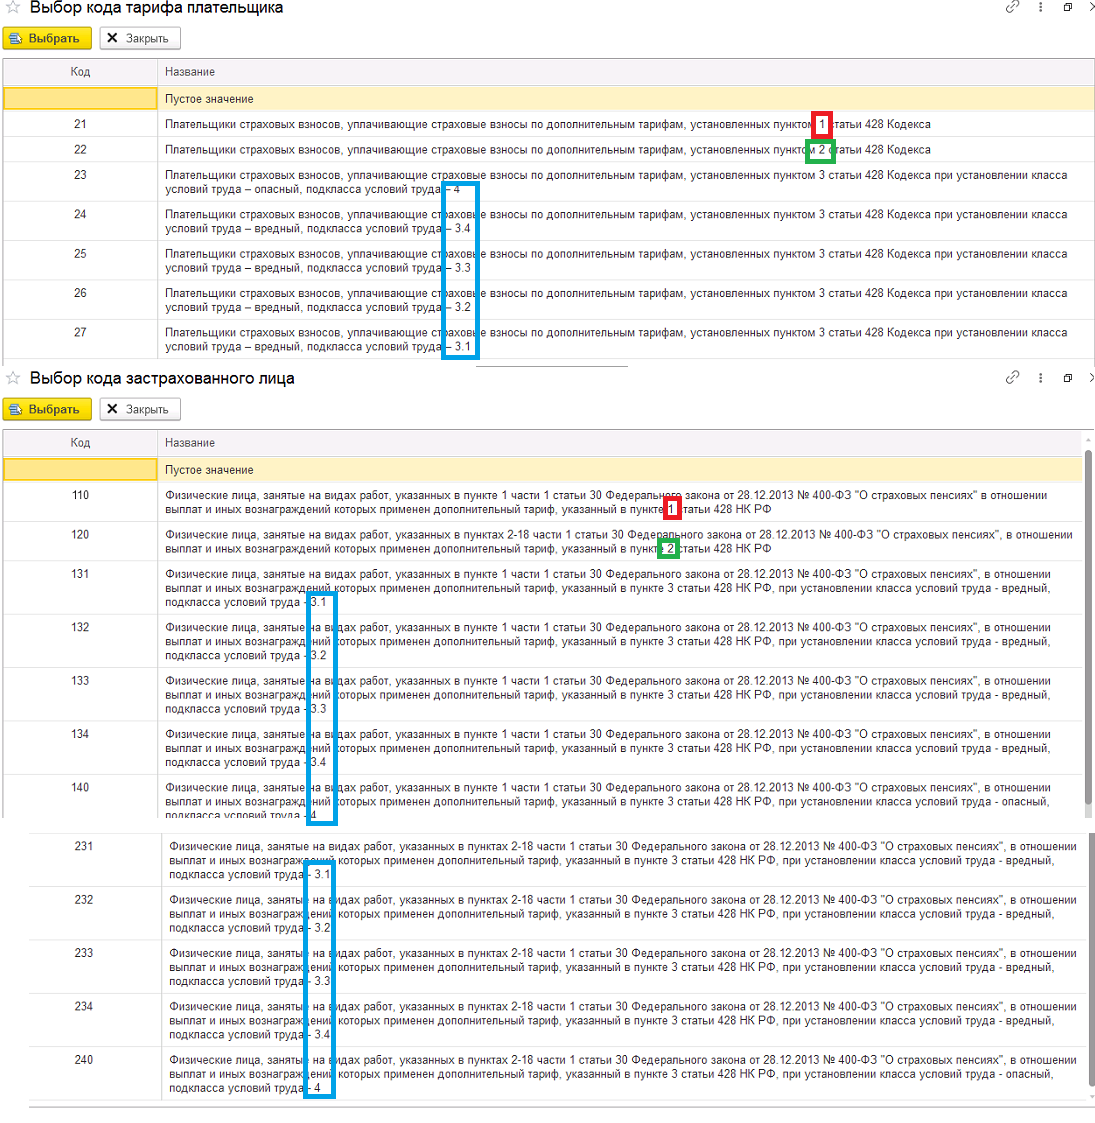Open three-dot menu in tariff code window

pos(1040,6)
